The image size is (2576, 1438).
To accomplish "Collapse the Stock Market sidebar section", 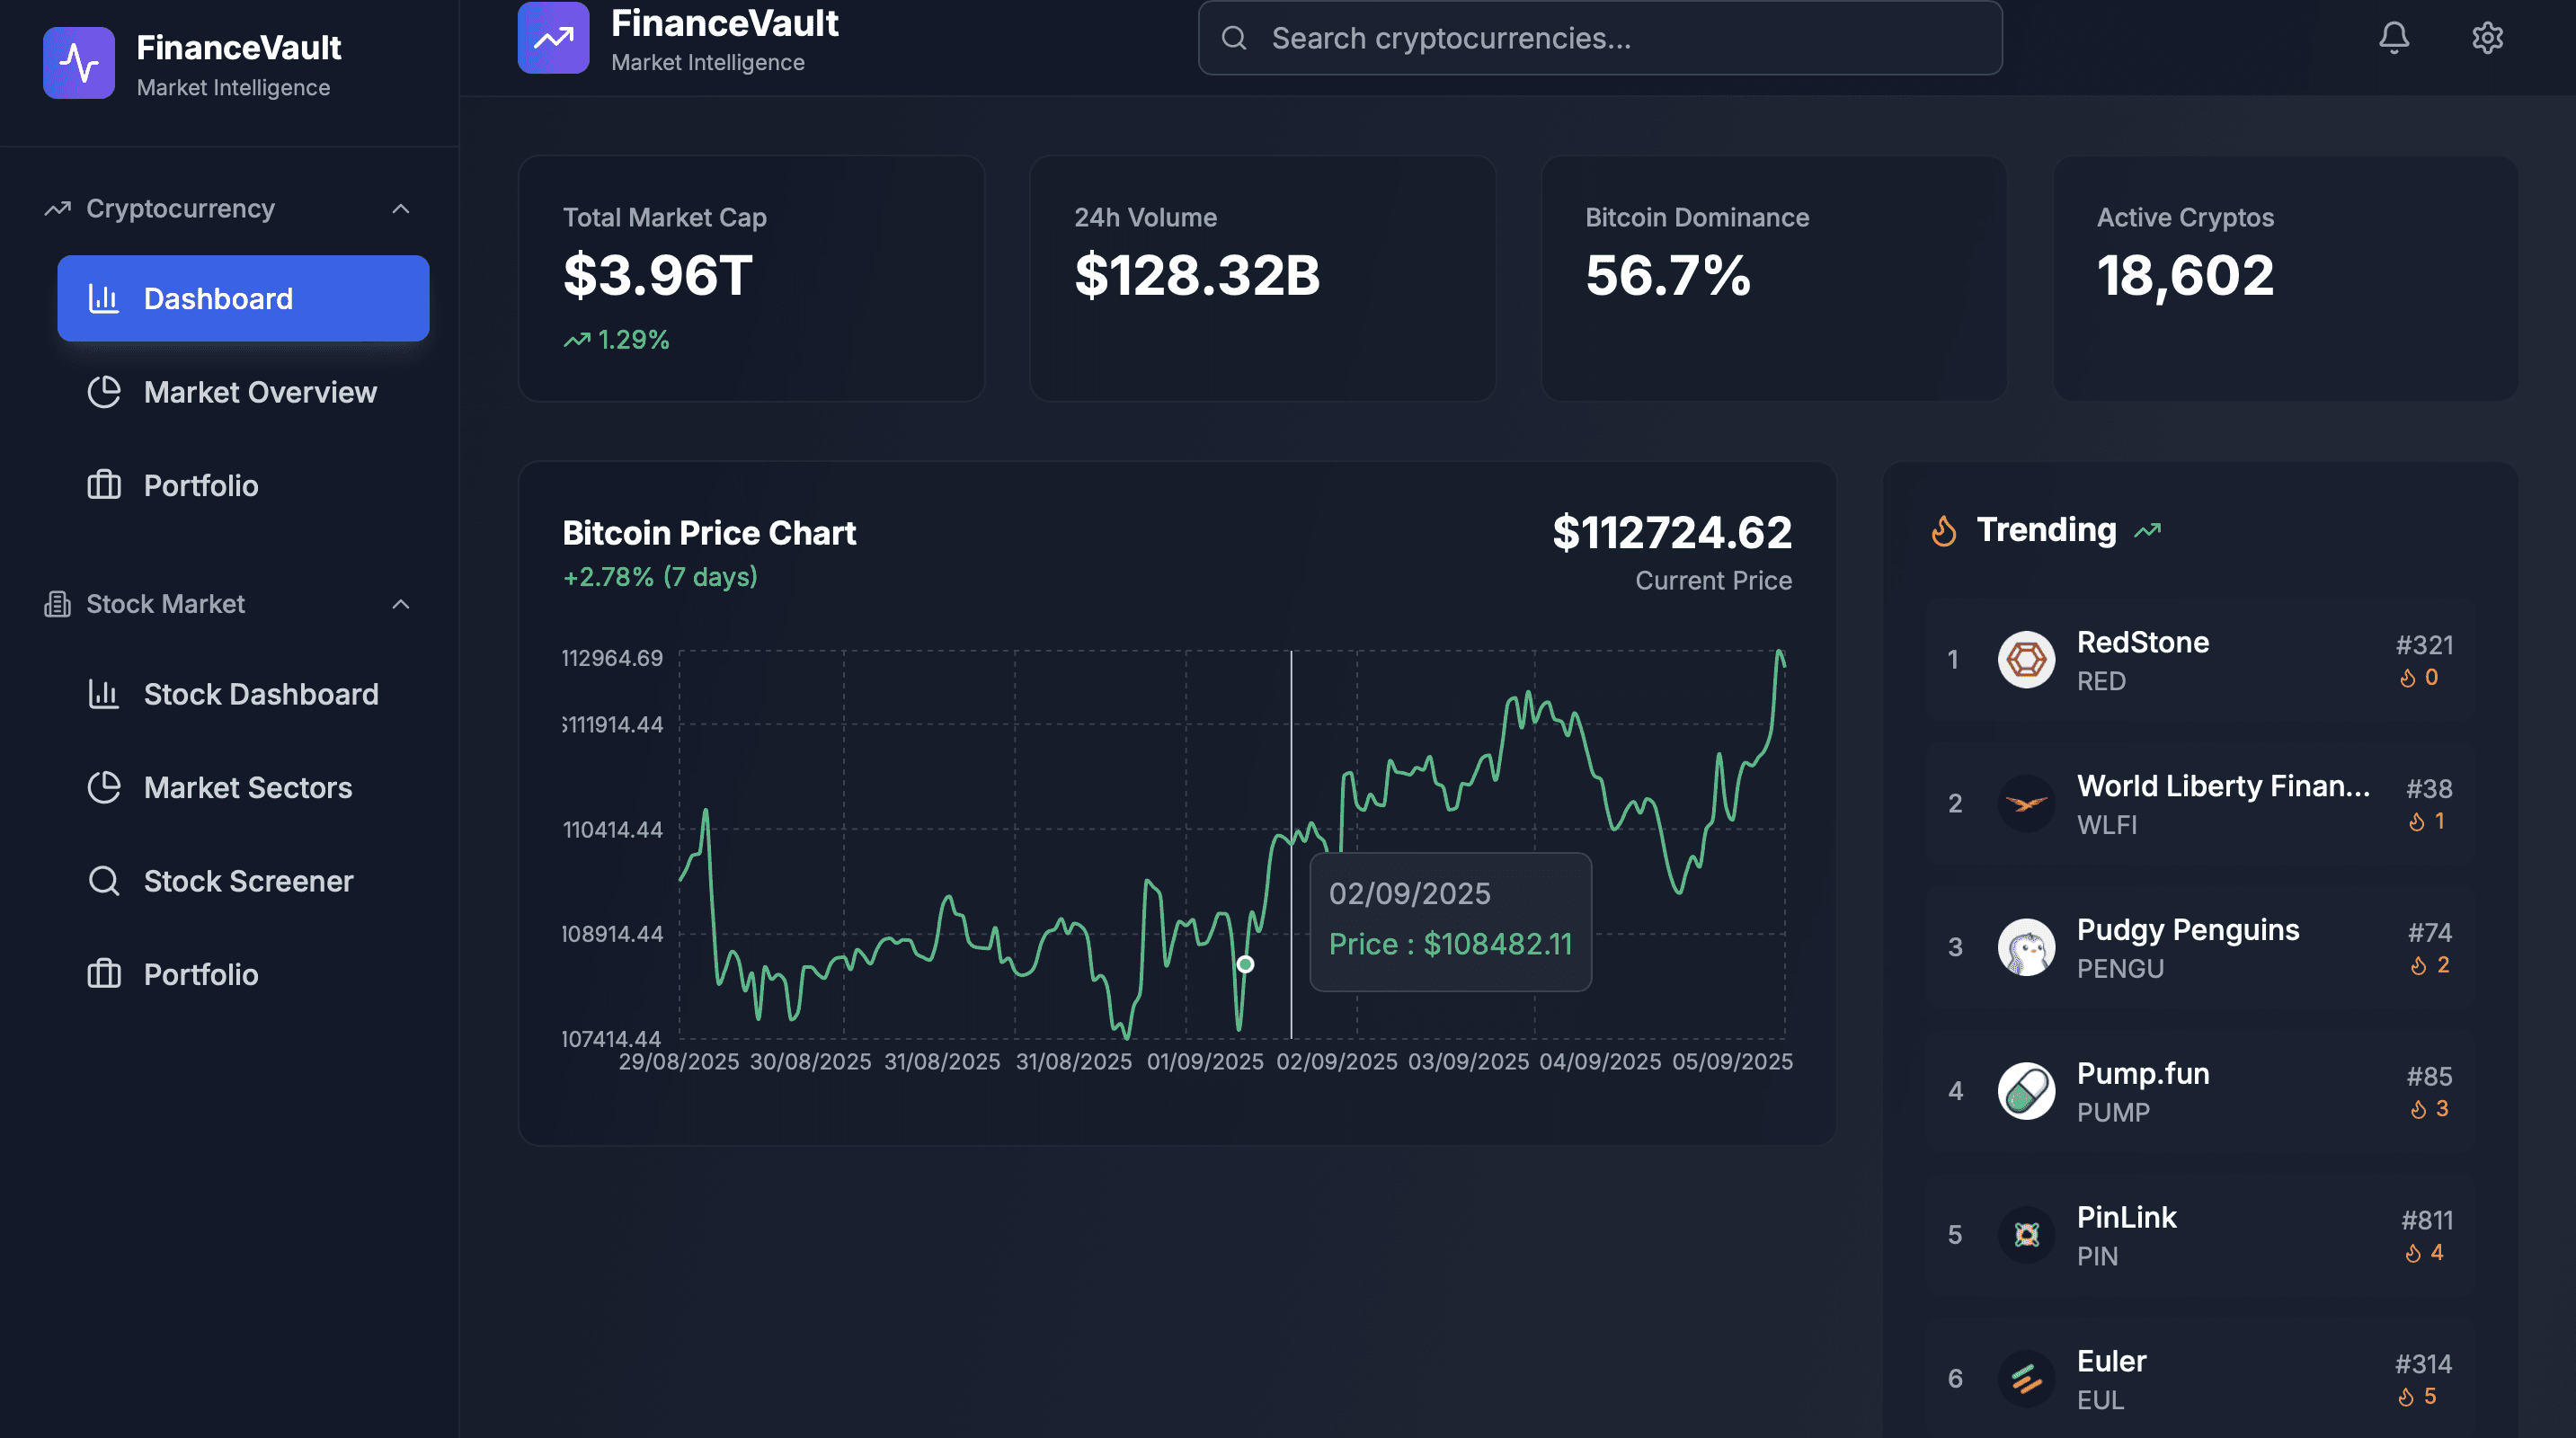I will click(401, 604).
